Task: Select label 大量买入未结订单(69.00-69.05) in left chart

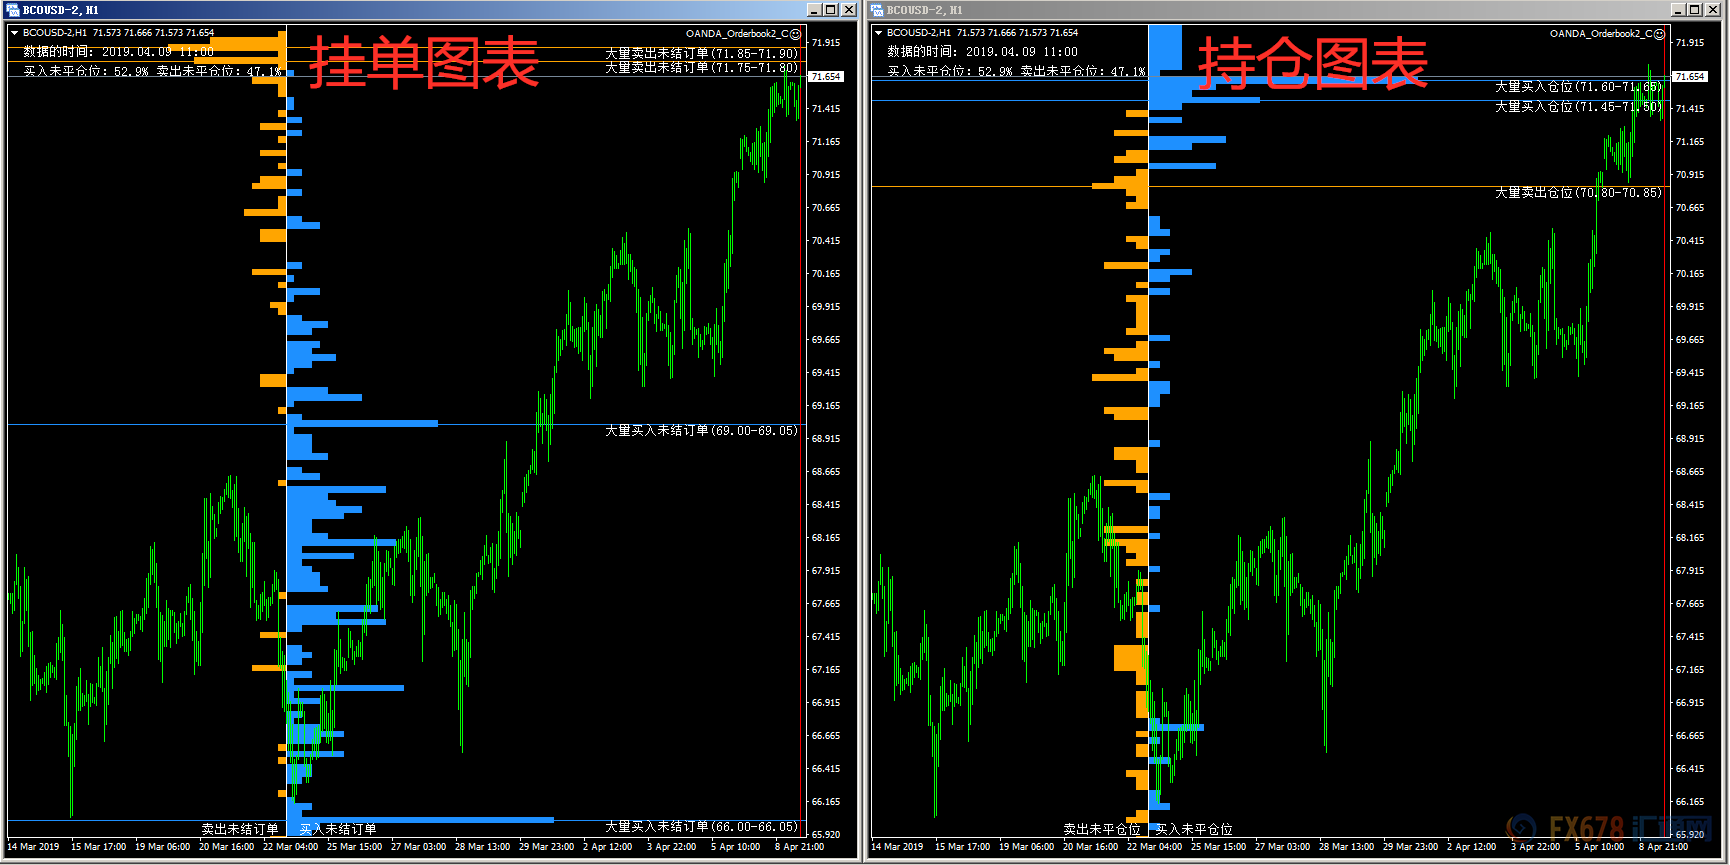Action: click(x=701, y=431)
